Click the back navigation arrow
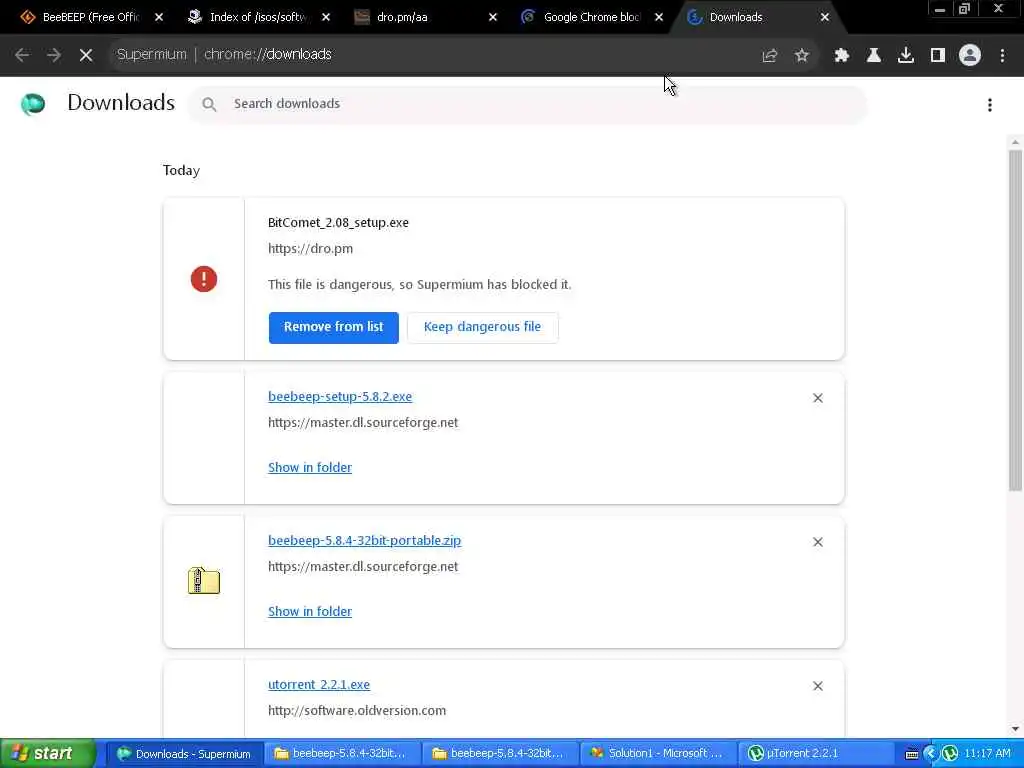This screenshot has width=1024, height=768. pos(22,55)
